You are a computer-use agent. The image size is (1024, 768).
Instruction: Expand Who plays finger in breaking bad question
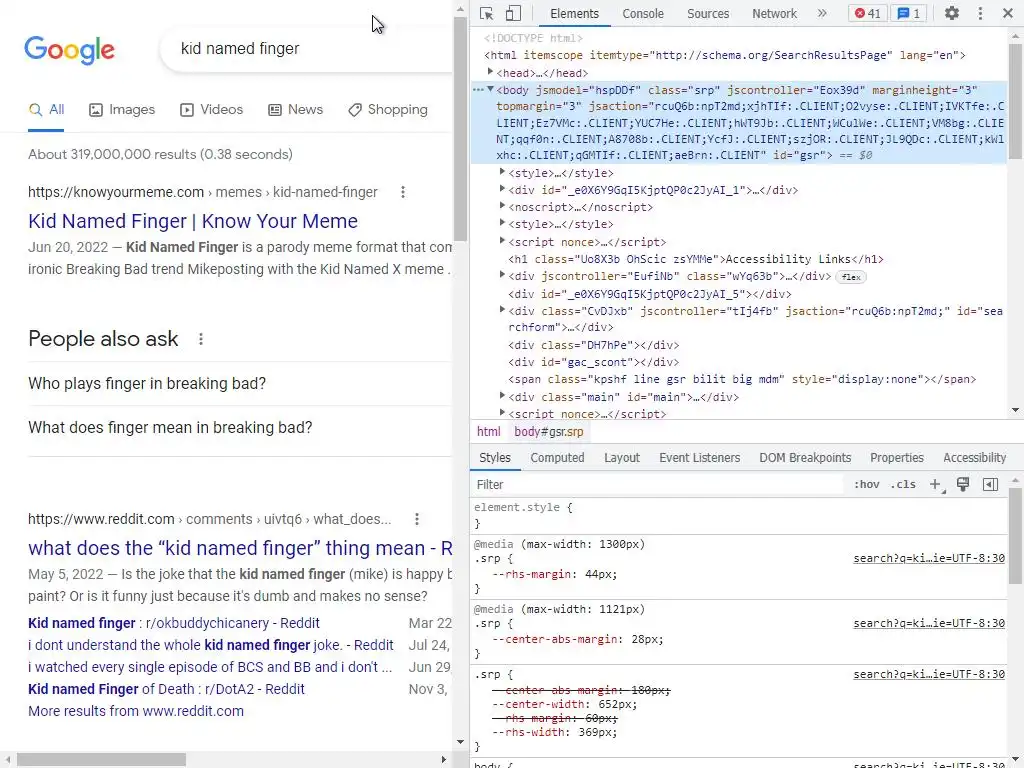click(x=240, y=383)
